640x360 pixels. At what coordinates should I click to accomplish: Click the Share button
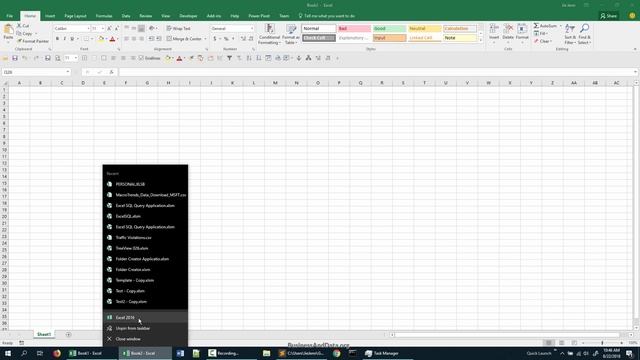[608, 16]
